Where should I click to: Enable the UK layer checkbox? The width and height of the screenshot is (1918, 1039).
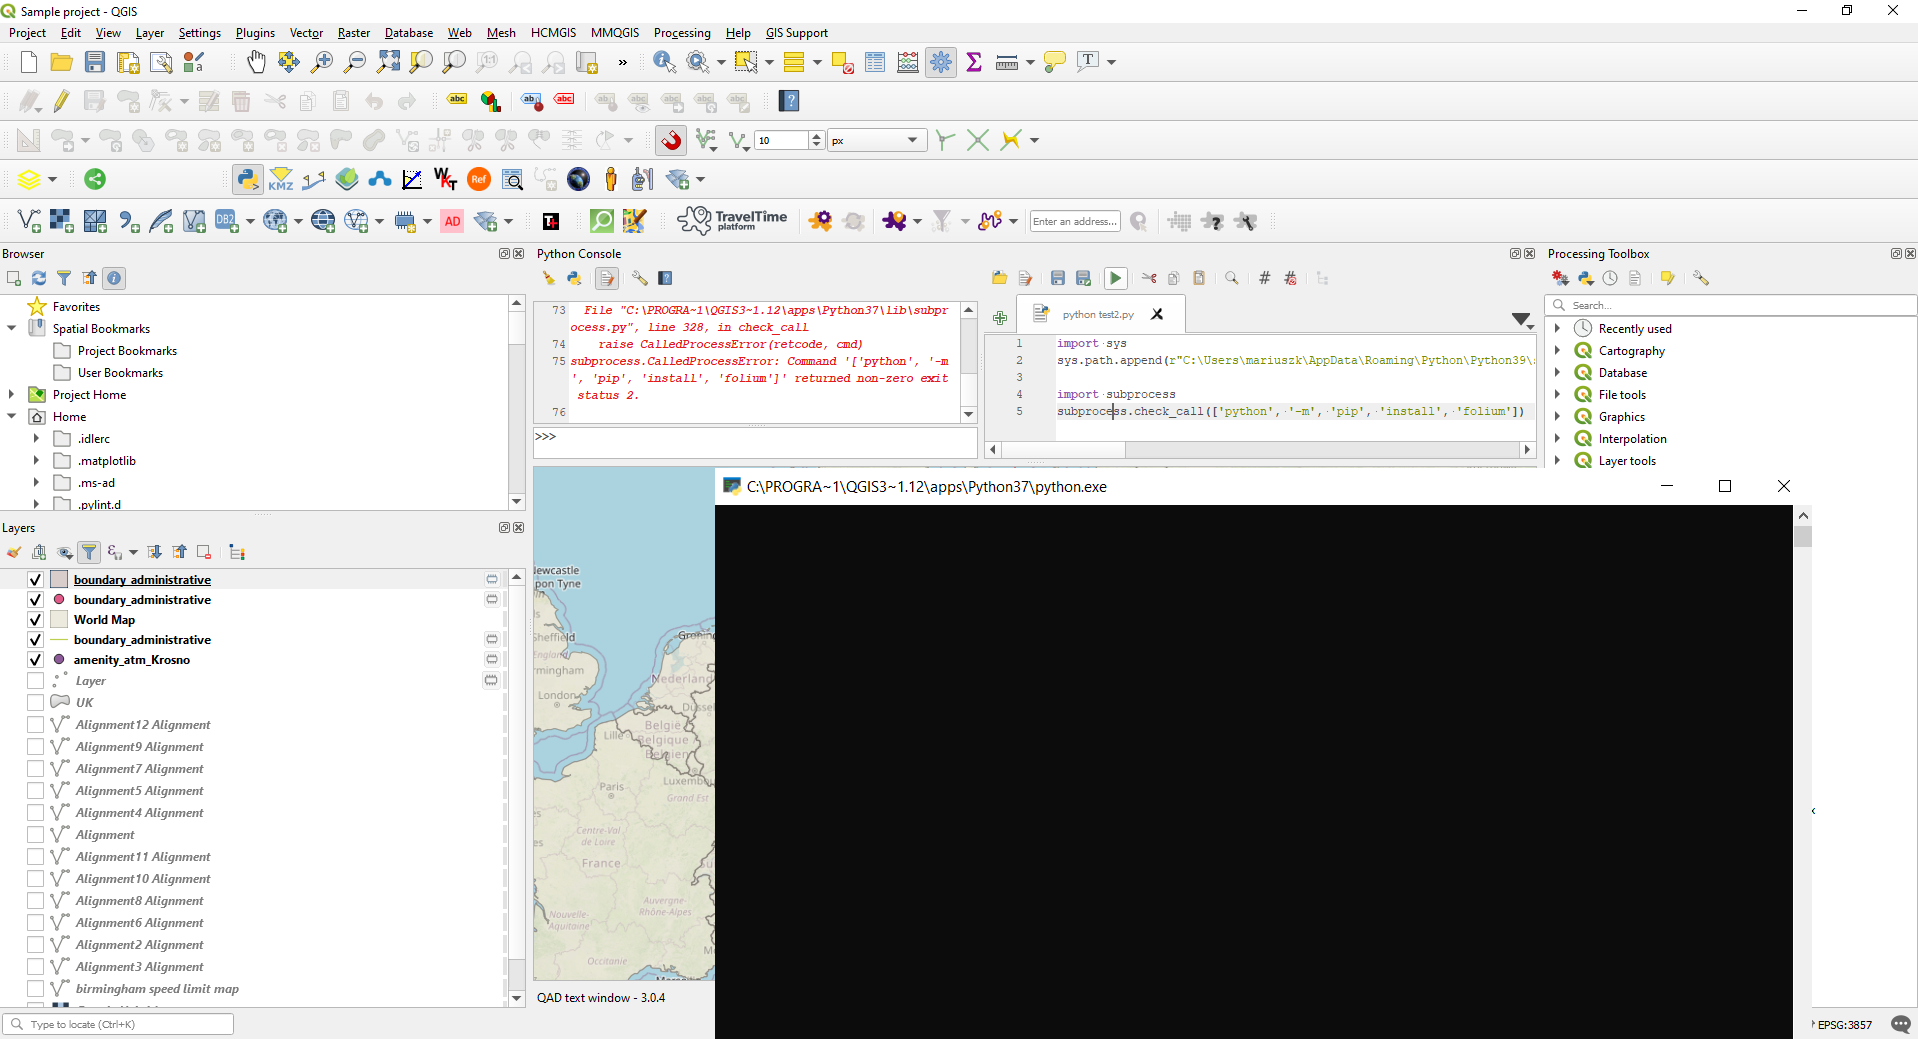(35, 703)
